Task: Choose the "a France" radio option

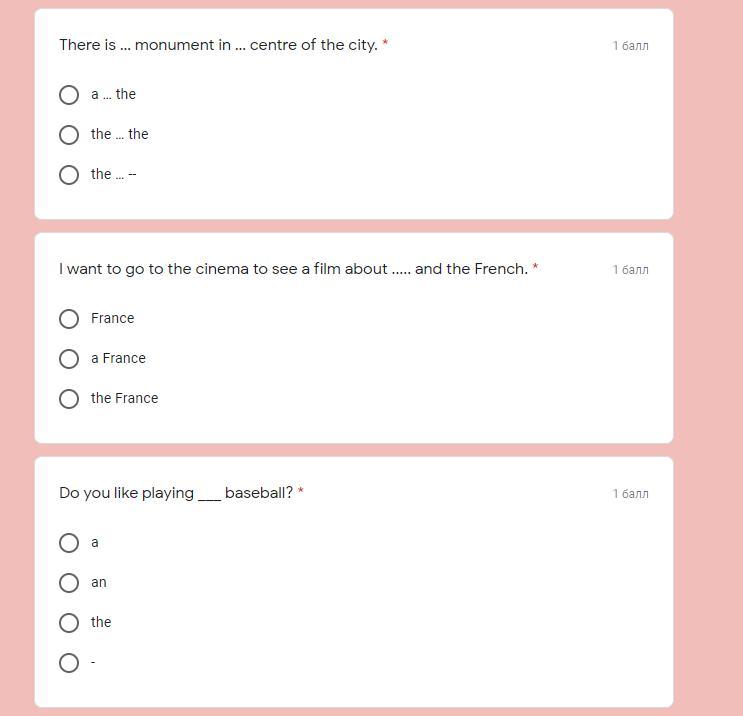Action: [69, 359]
